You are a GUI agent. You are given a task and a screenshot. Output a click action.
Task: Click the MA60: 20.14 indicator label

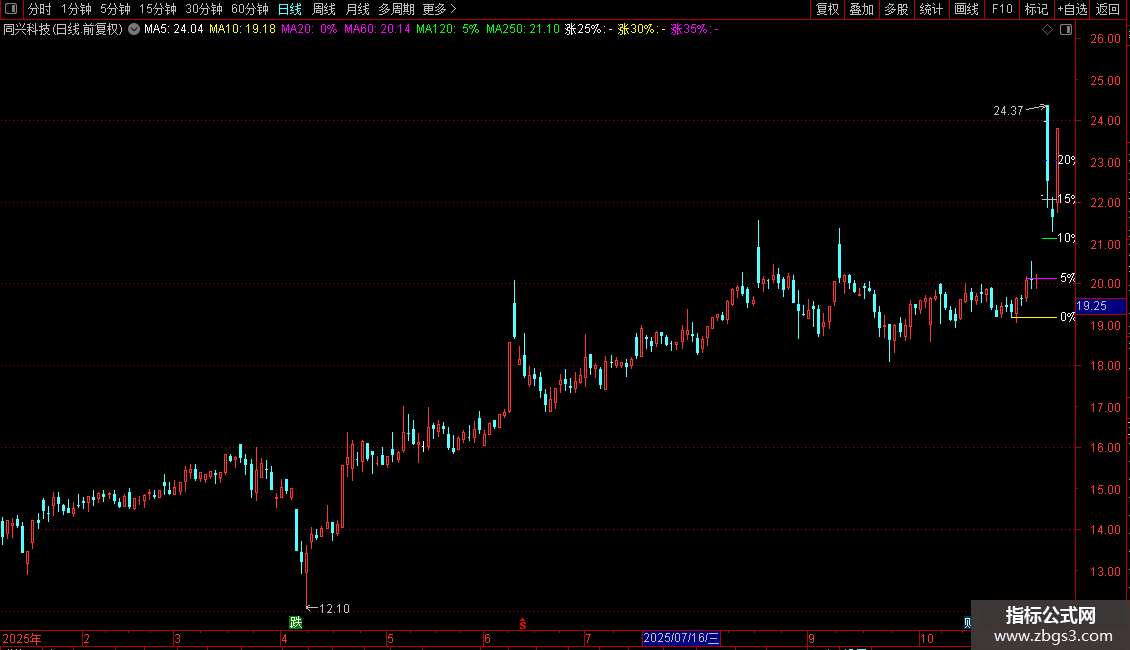(377, 30)
